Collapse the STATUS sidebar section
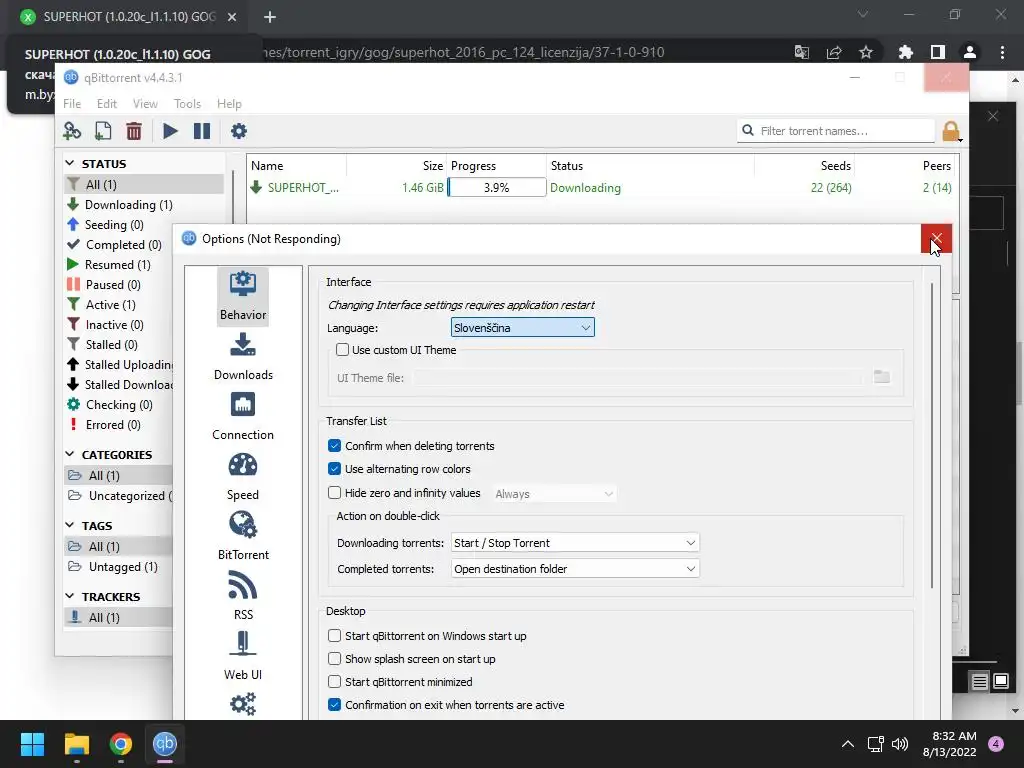1024x768 pixels. point(71,163)
